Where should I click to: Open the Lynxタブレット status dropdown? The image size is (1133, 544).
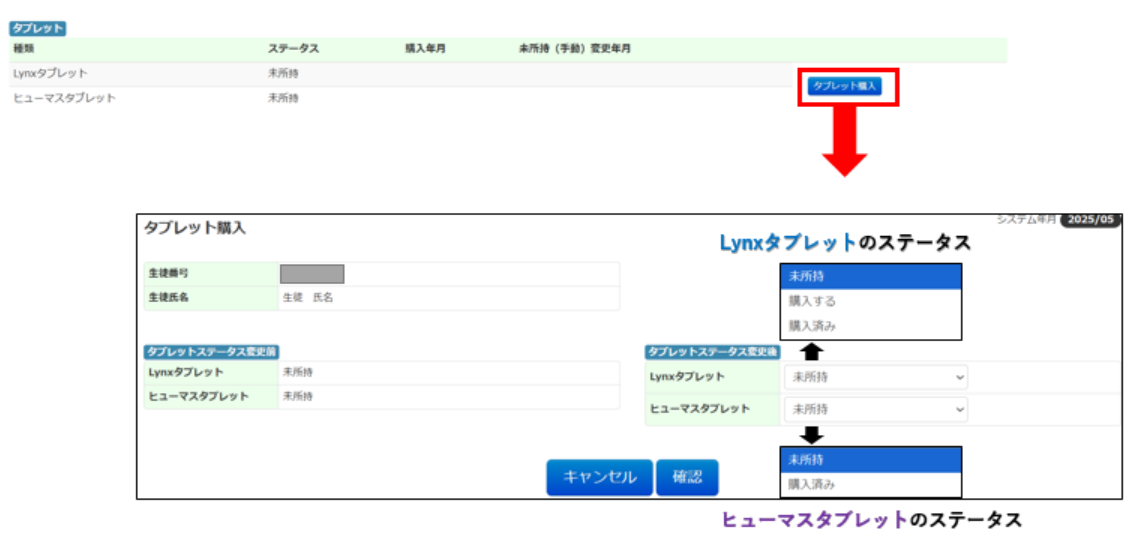(x=875, y=377)
